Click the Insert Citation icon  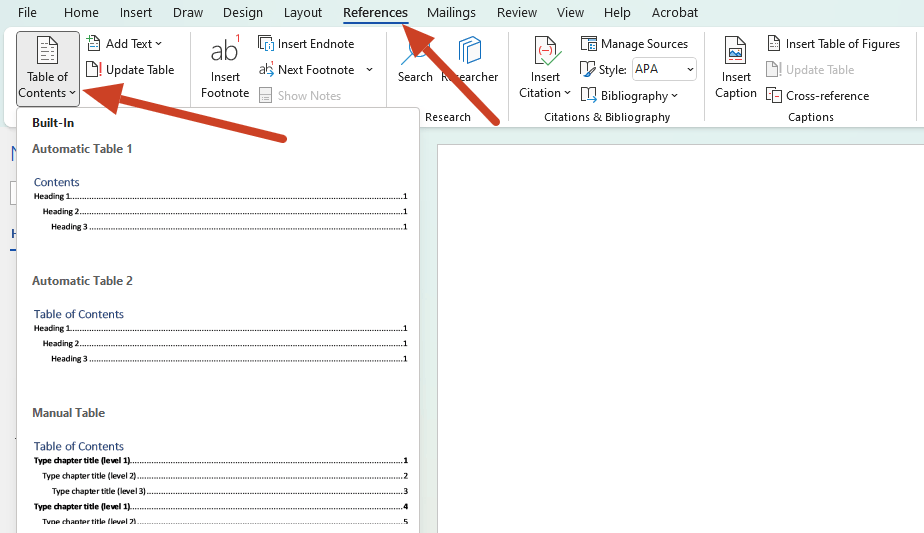[x=545, y=51]
